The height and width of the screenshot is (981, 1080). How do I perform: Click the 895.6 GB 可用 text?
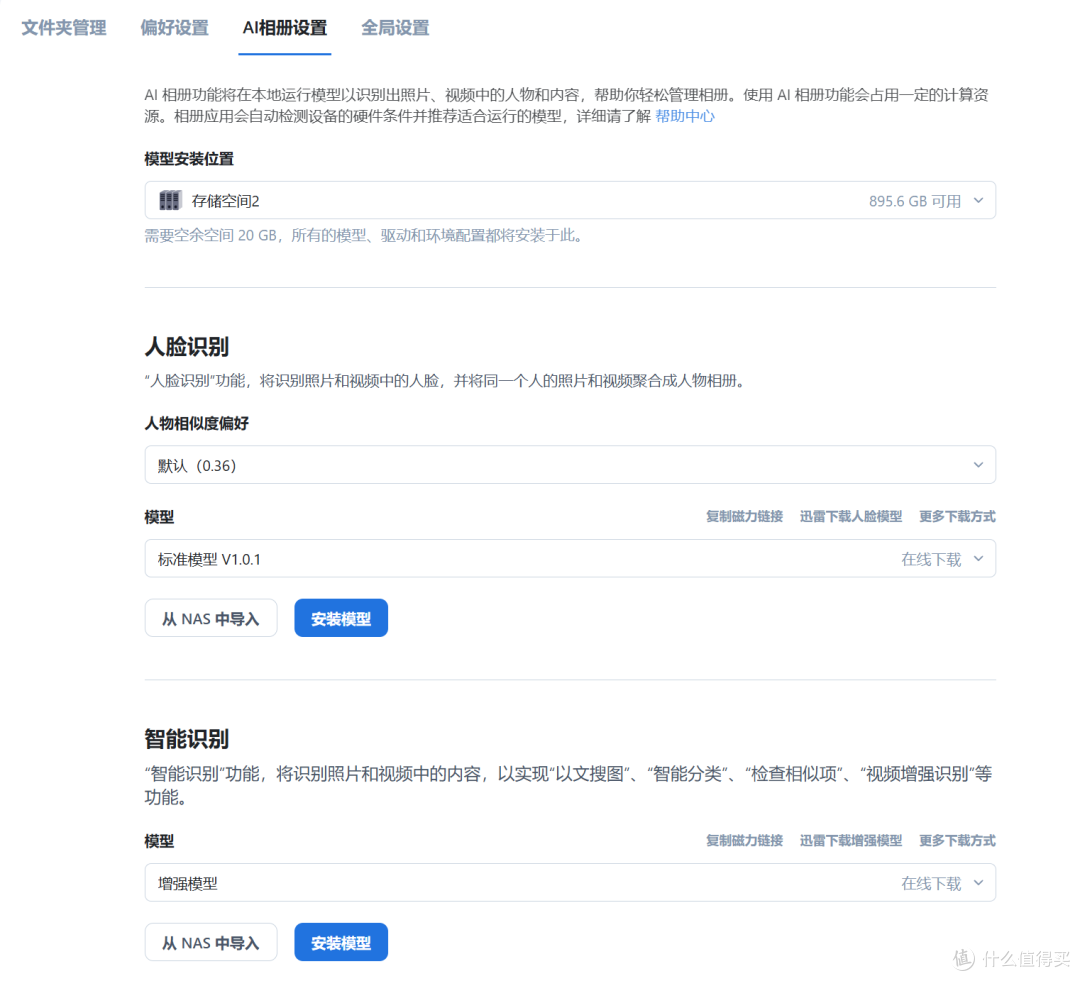point(915,201)
